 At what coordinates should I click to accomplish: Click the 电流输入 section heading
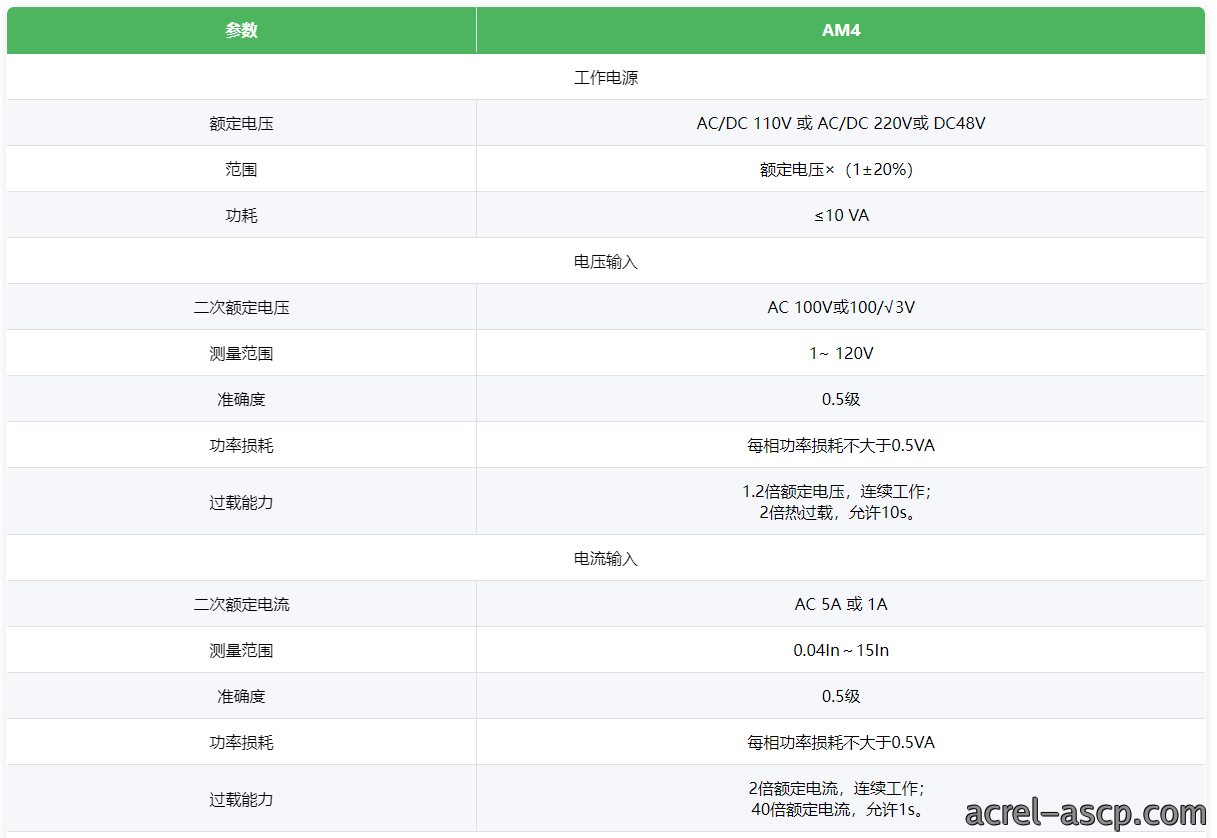(x=606, y=559)
